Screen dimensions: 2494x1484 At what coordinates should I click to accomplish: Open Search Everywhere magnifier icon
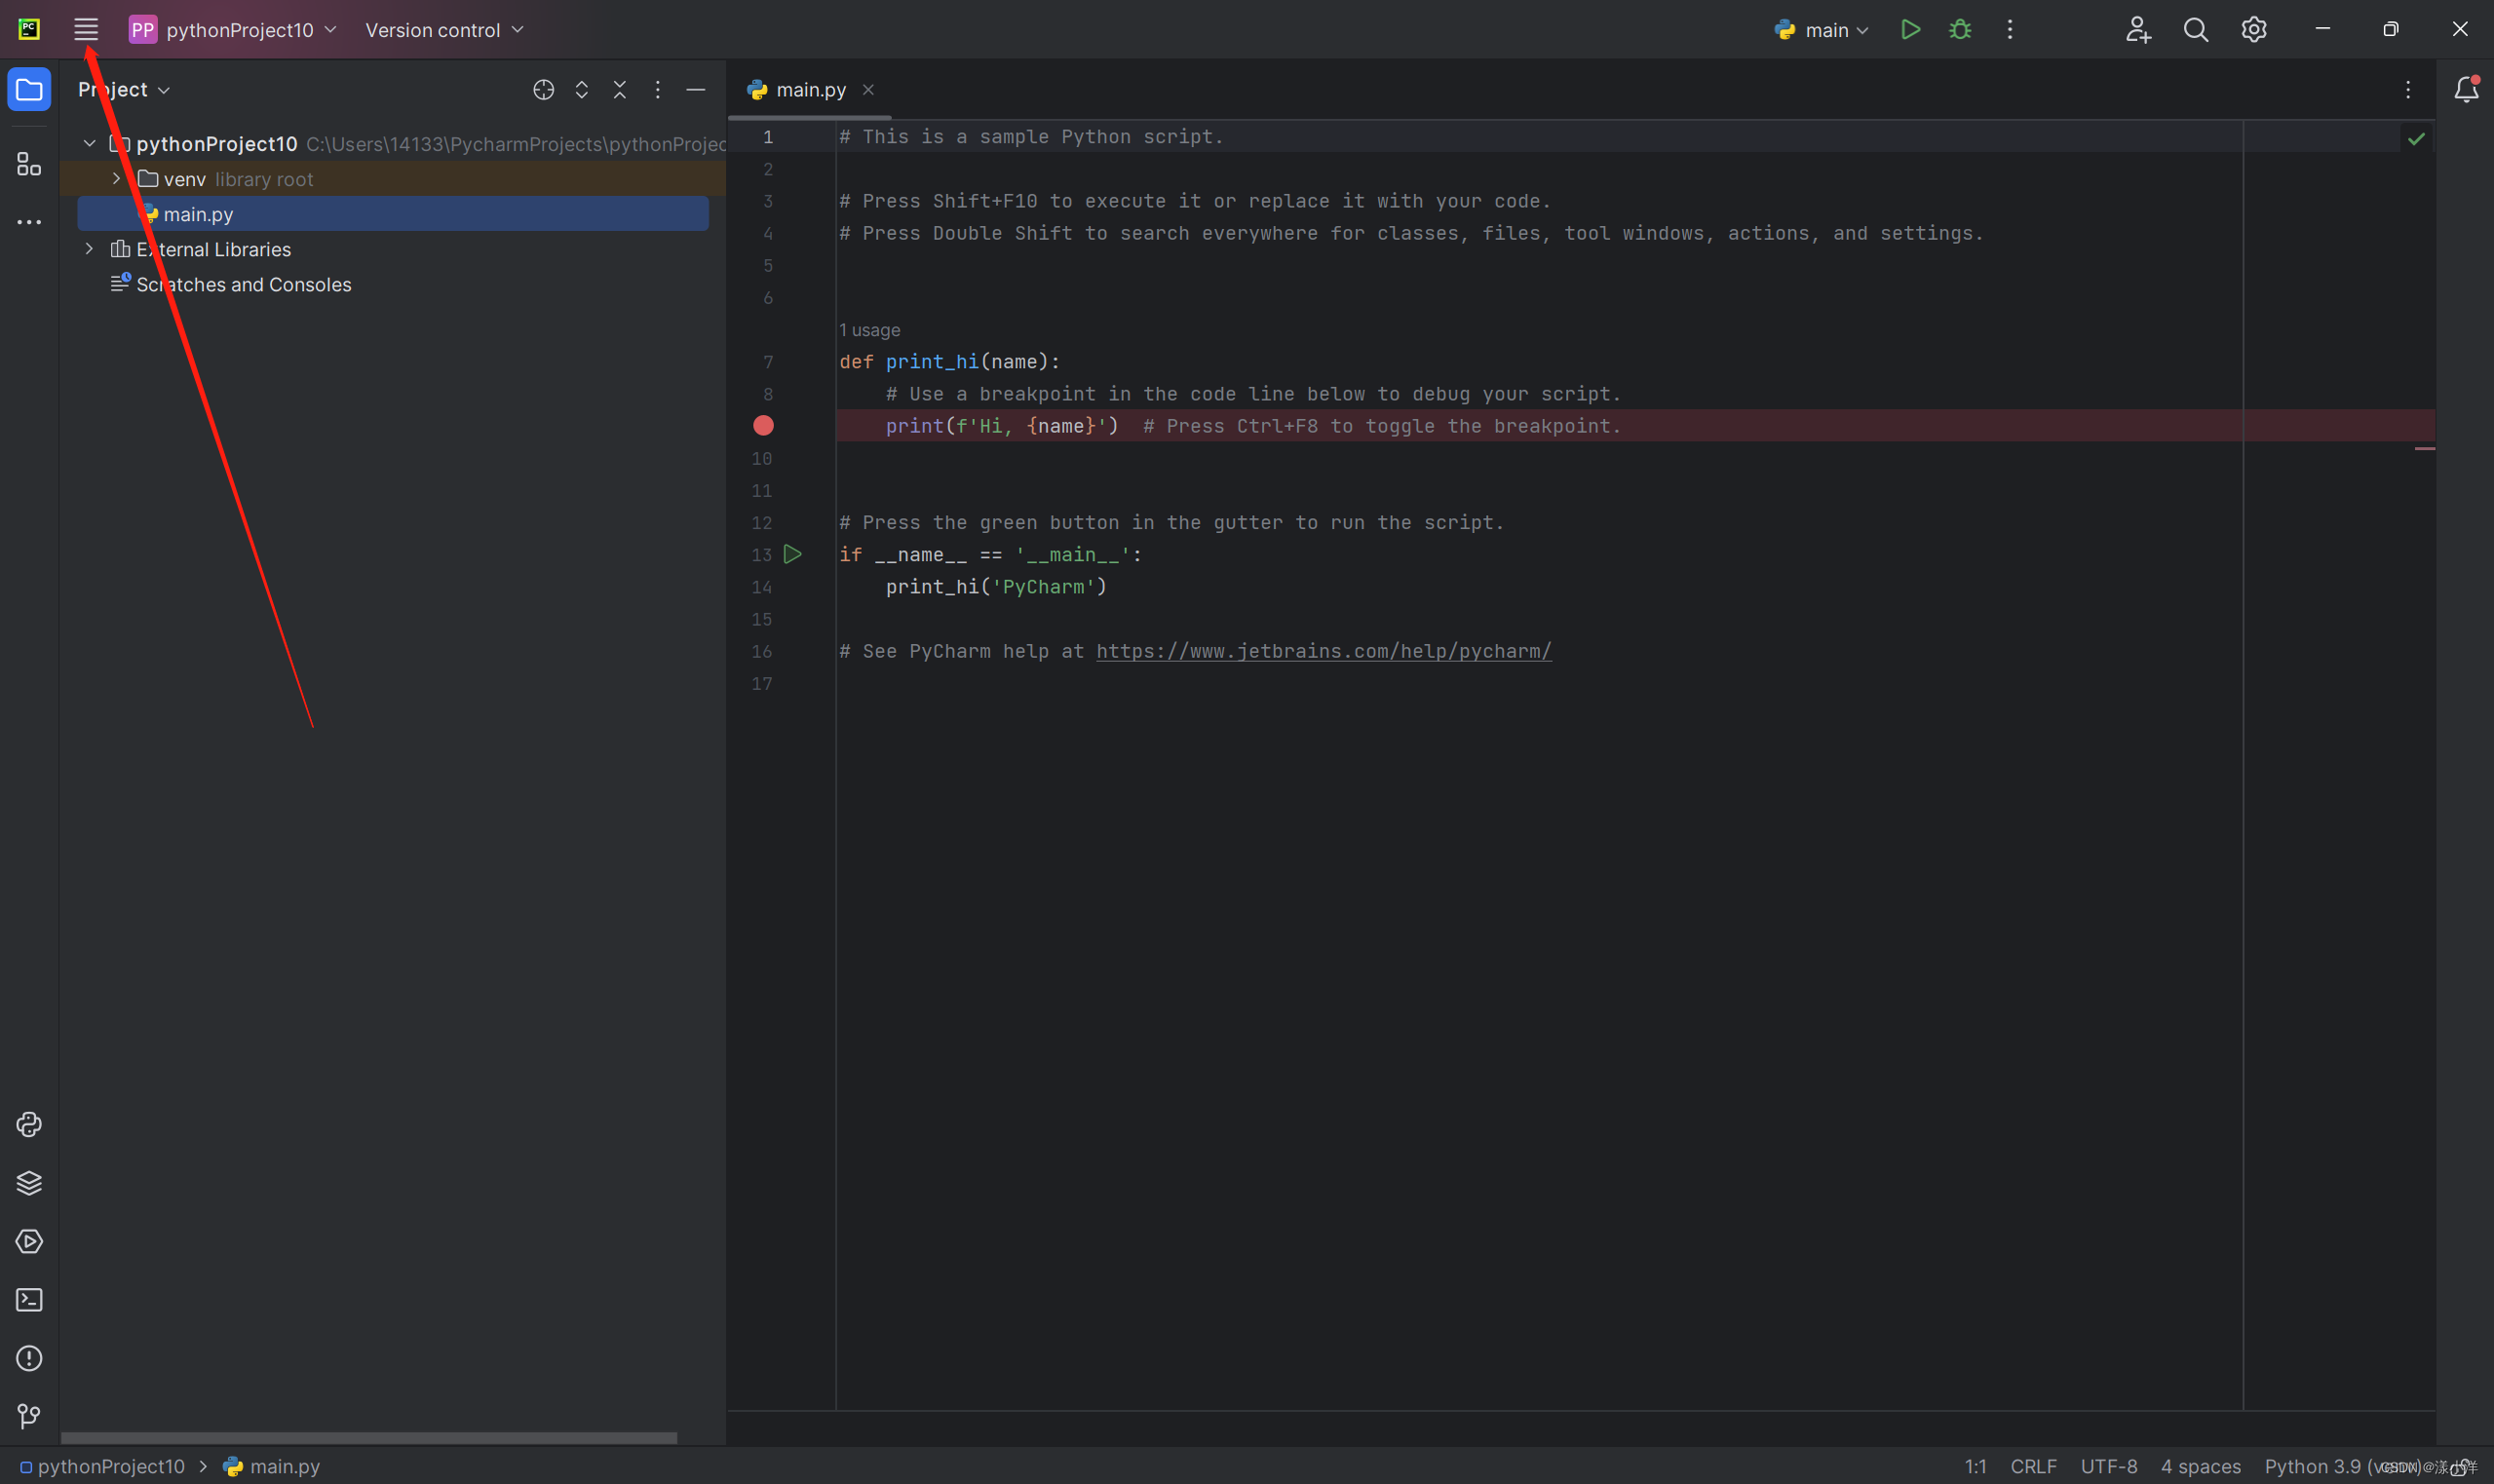2195,30
